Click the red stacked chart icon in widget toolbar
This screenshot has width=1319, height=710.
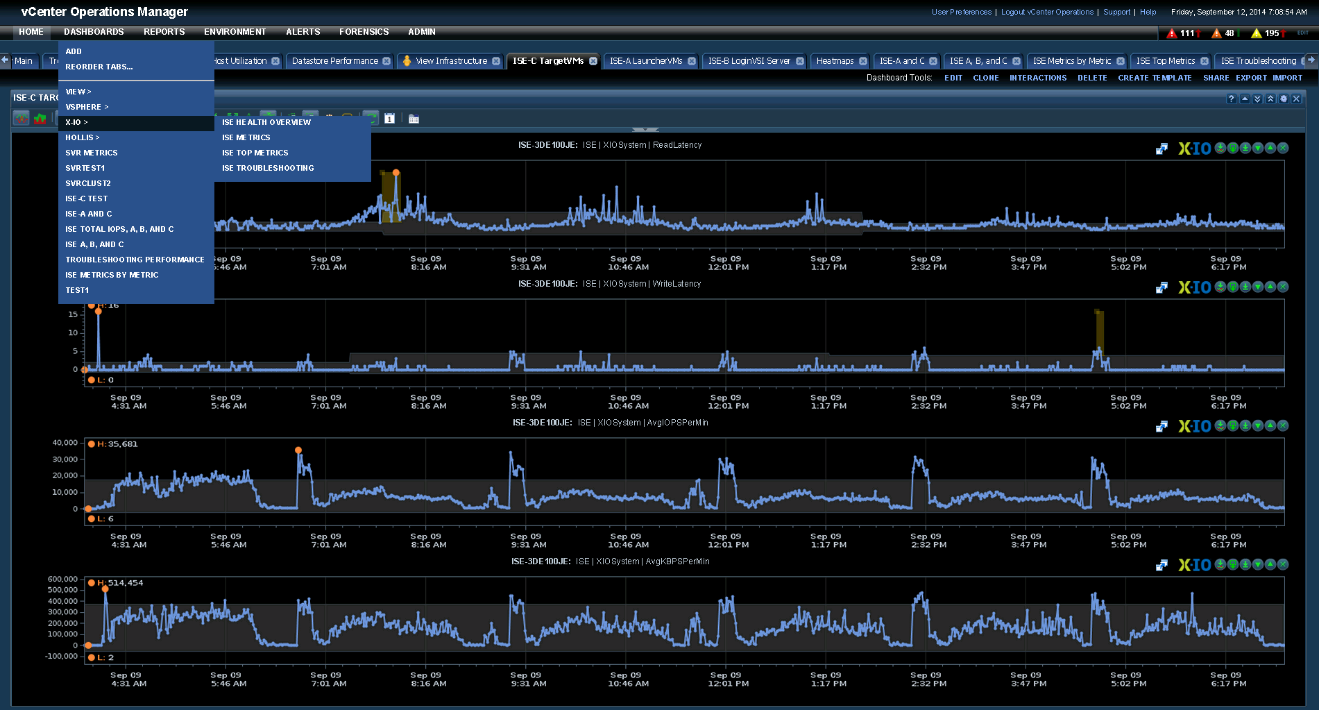click(40, 118)
